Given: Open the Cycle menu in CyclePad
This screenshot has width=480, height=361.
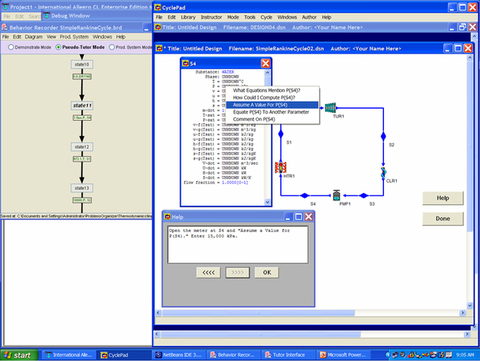Looking at the screenshot, I should click(x=266, y=17).
